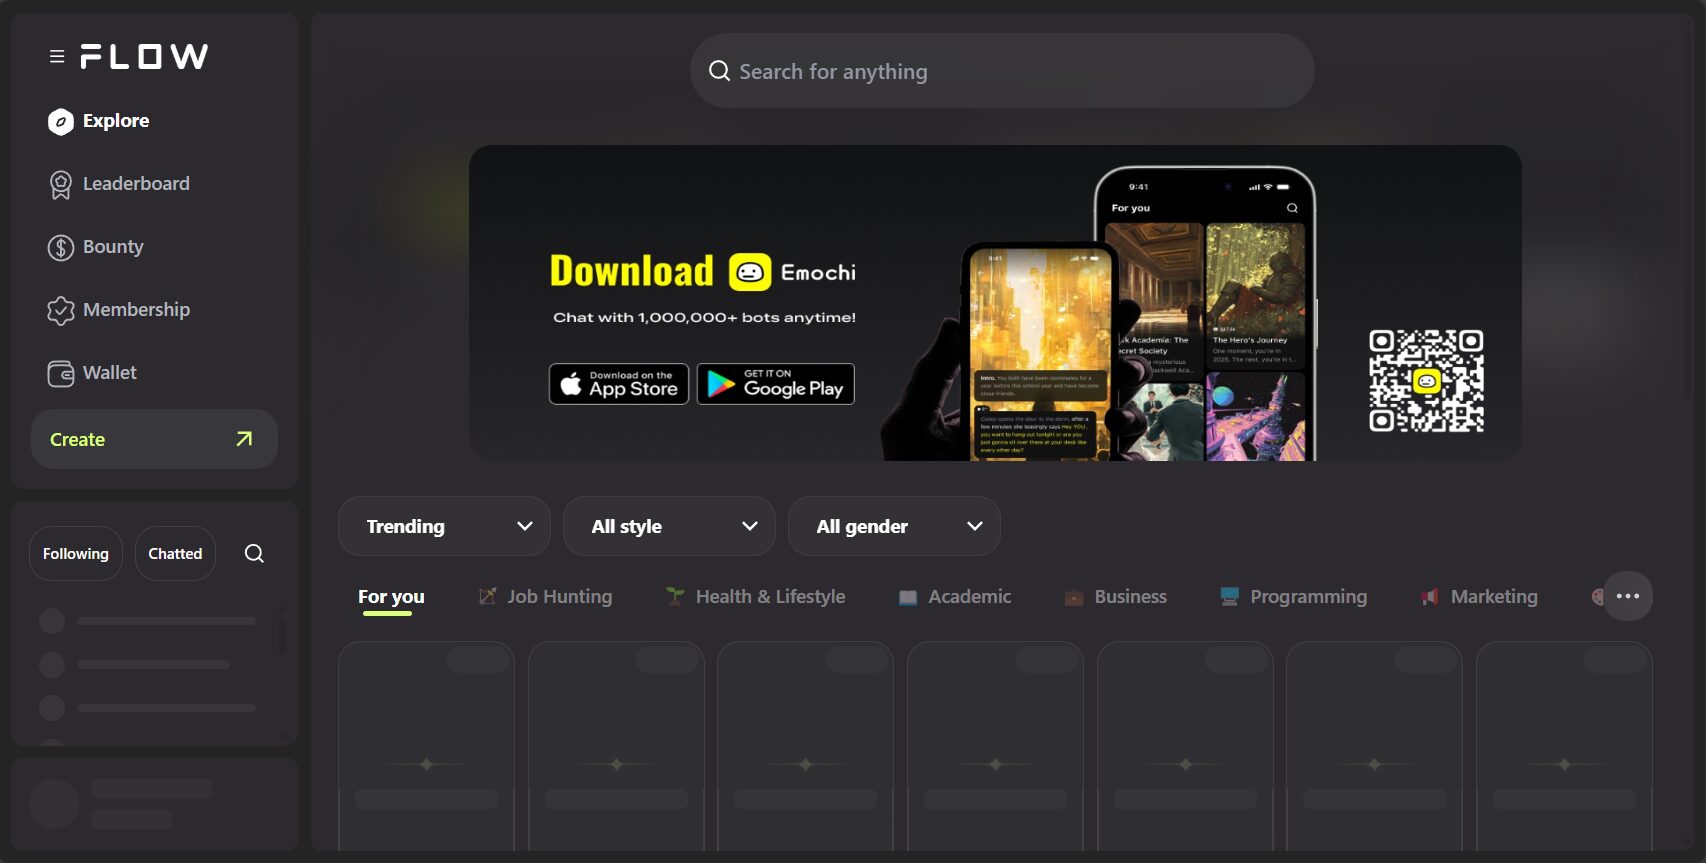Screen dimensions: 1706x863
Task: Click the Marketing megaphone icon
Action: [1430, 596]
